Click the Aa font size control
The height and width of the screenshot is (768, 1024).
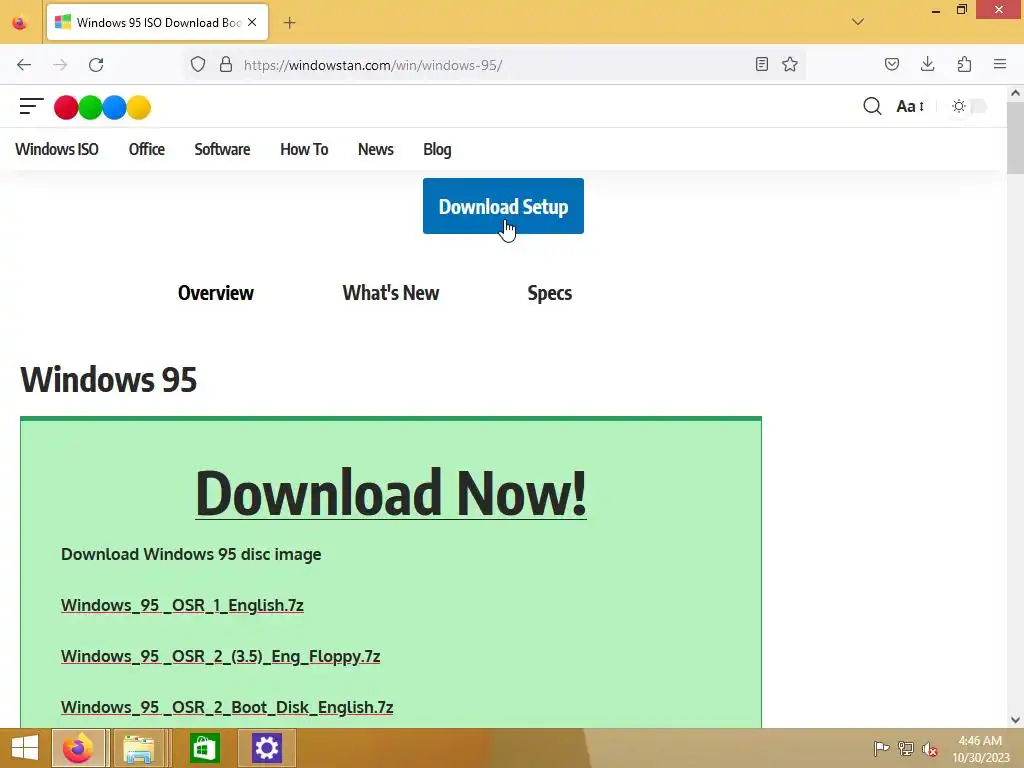click(x=910, y=106)
